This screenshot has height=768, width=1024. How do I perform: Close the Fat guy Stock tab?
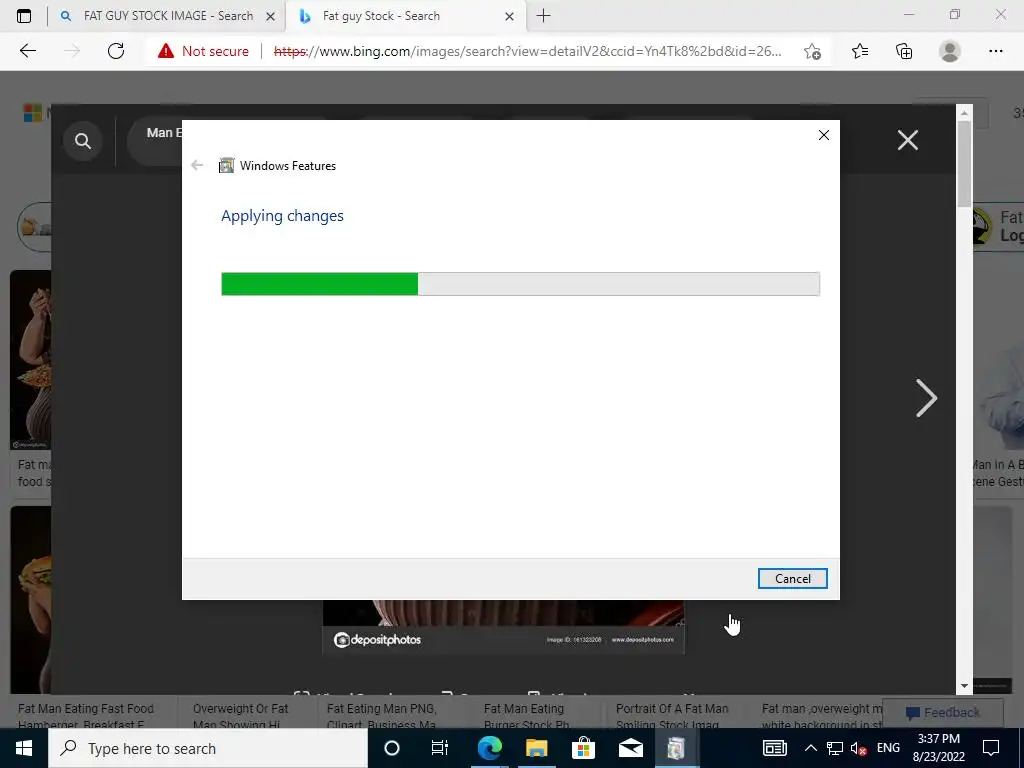pos(509,16)
